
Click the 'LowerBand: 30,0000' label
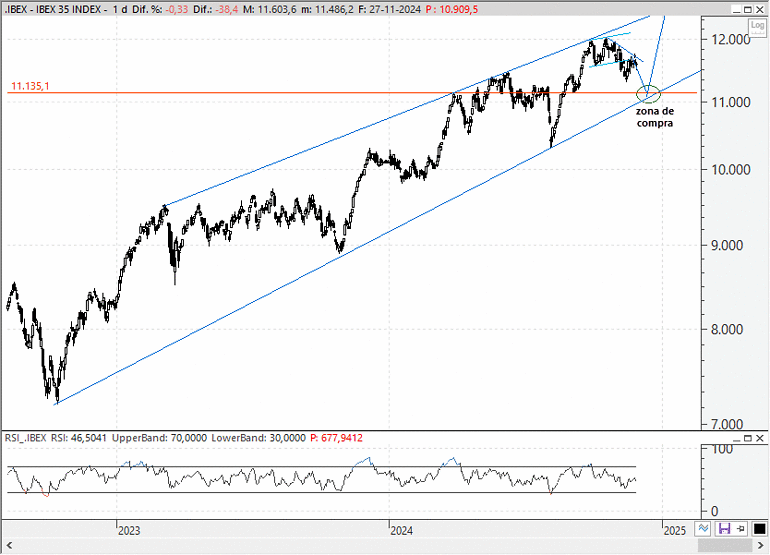259,438
